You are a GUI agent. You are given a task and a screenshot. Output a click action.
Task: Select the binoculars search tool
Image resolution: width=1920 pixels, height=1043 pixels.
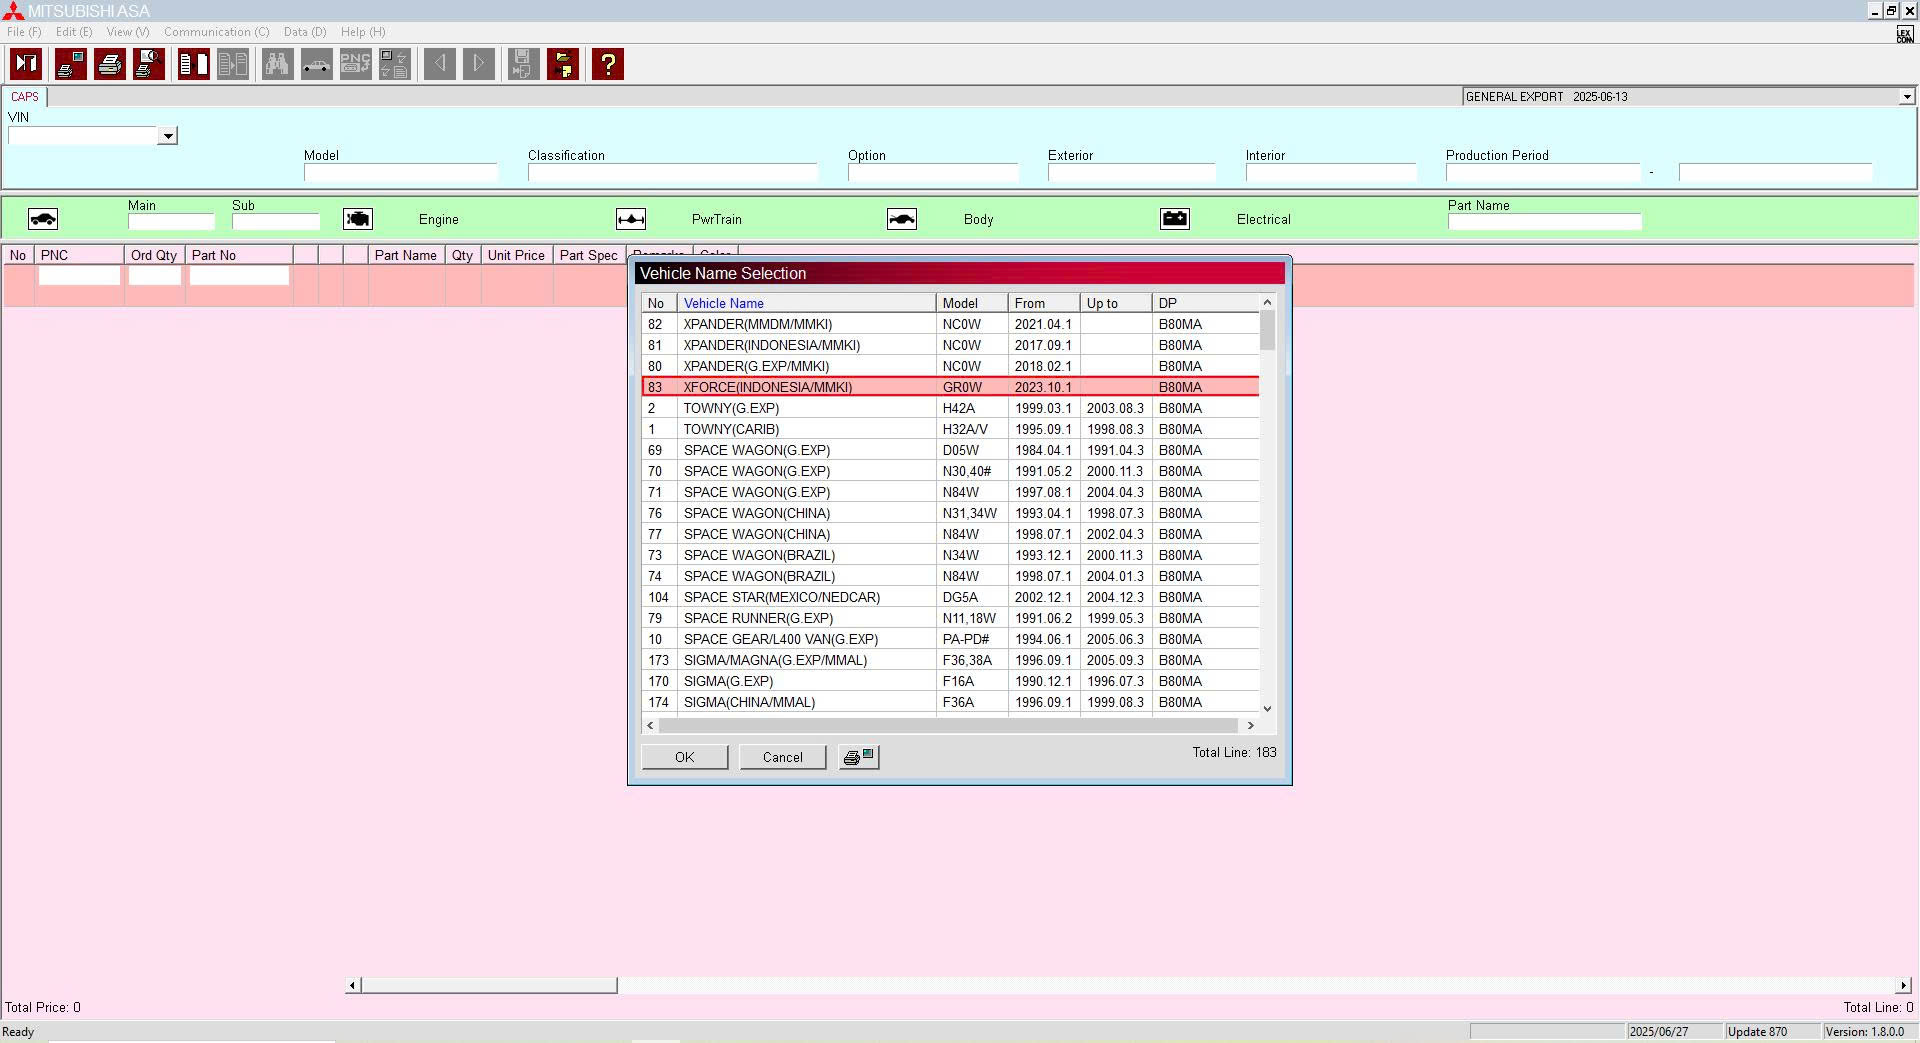[276, 64]
